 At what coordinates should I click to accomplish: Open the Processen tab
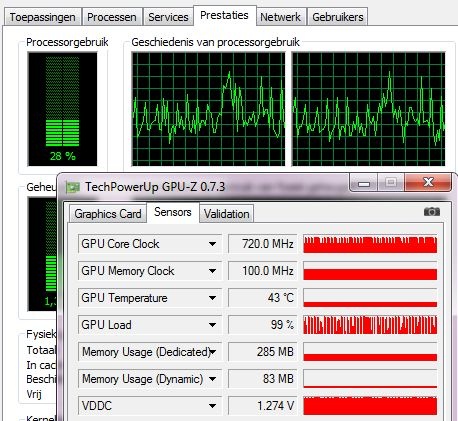pyautogui.click(x=112, y=17)
